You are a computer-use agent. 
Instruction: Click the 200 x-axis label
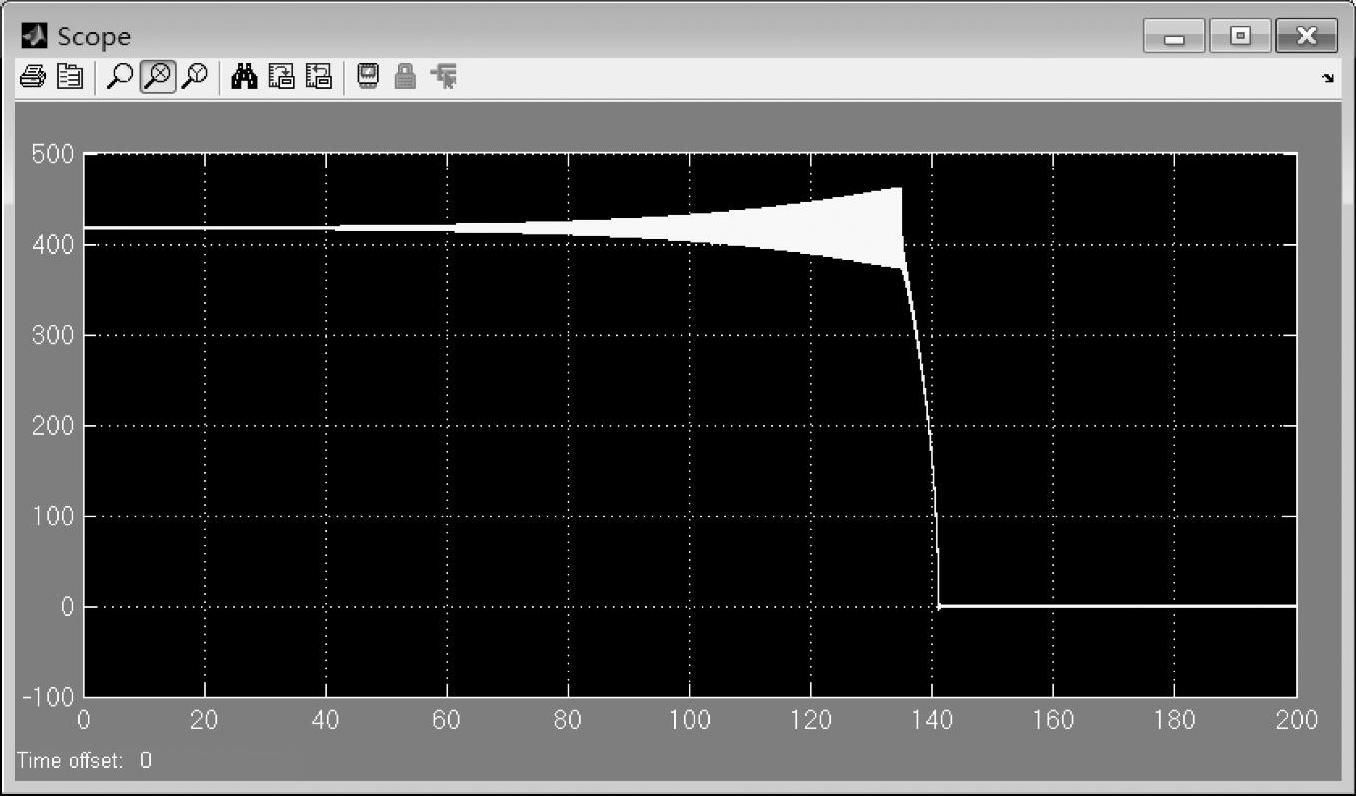point(1297,719)
